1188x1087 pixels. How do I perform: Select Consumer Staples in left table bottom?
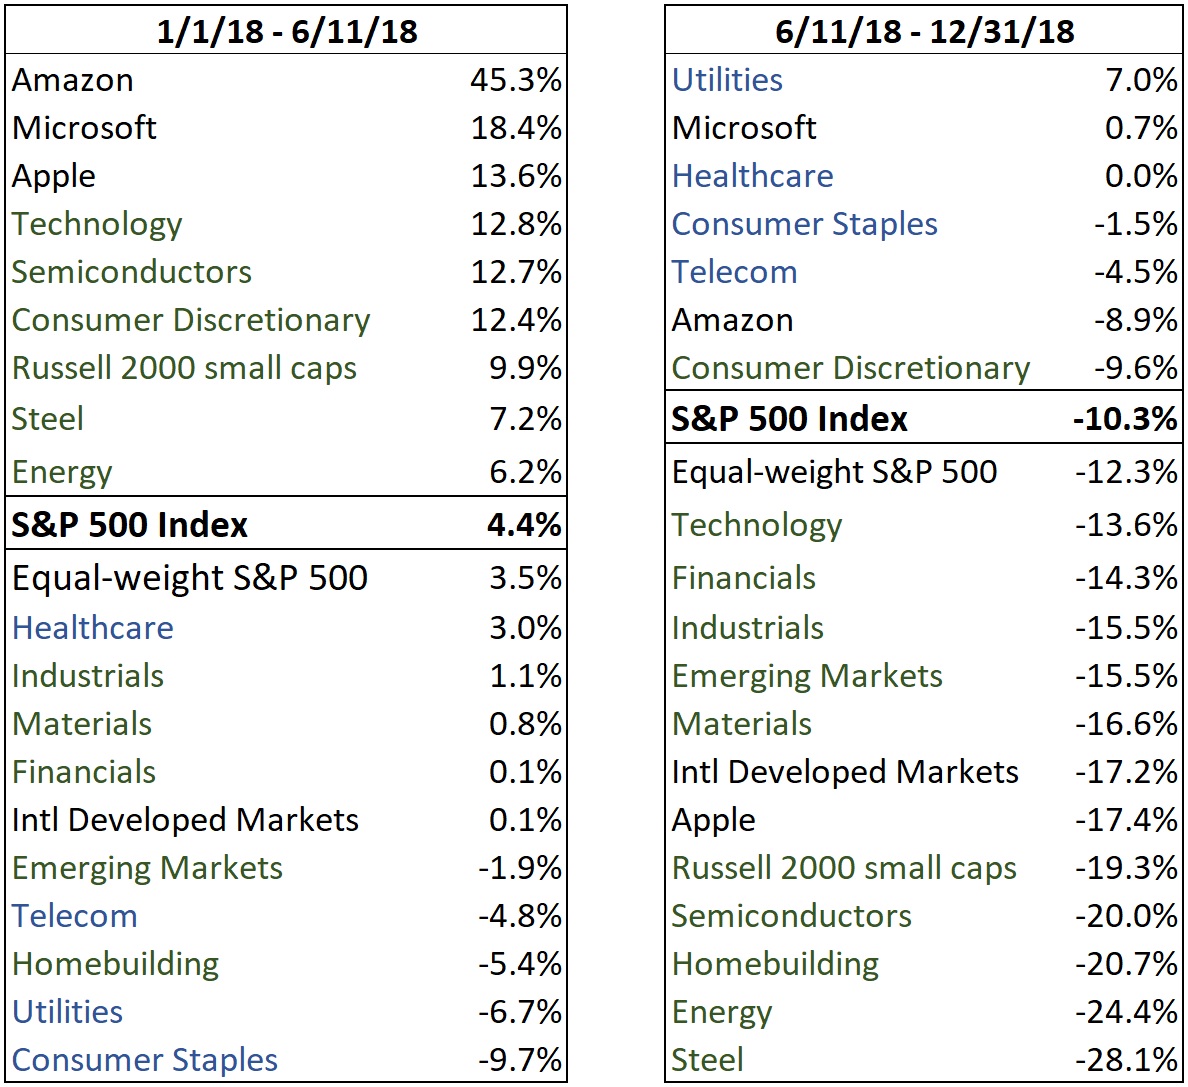pos(145,1059)
